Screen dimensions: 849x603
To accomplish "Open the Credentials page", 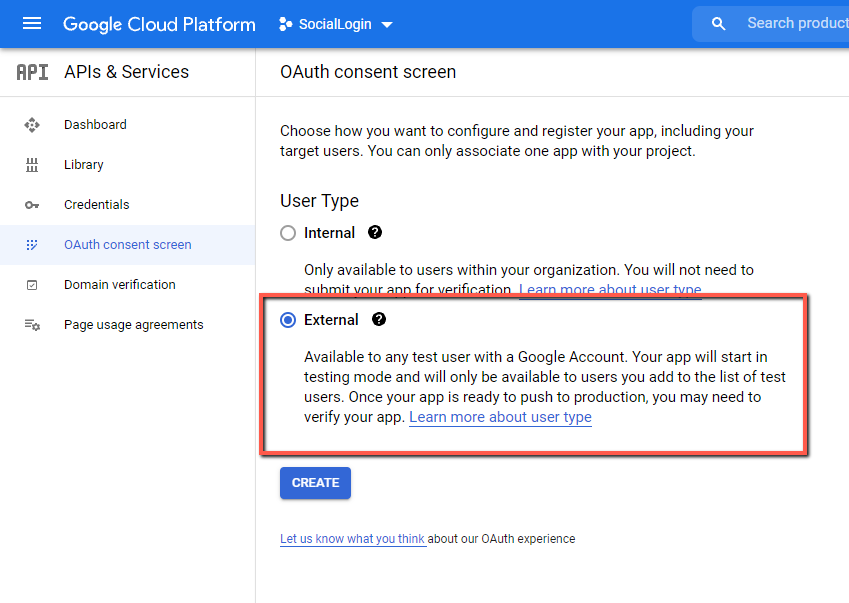I will click(96, 205).
